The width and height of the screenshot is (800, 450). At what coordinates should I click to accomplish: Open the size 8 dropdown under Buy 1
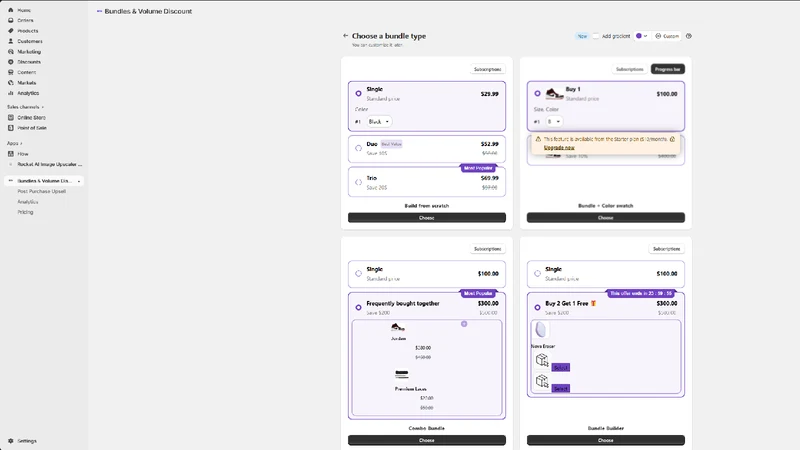[554, 121]
